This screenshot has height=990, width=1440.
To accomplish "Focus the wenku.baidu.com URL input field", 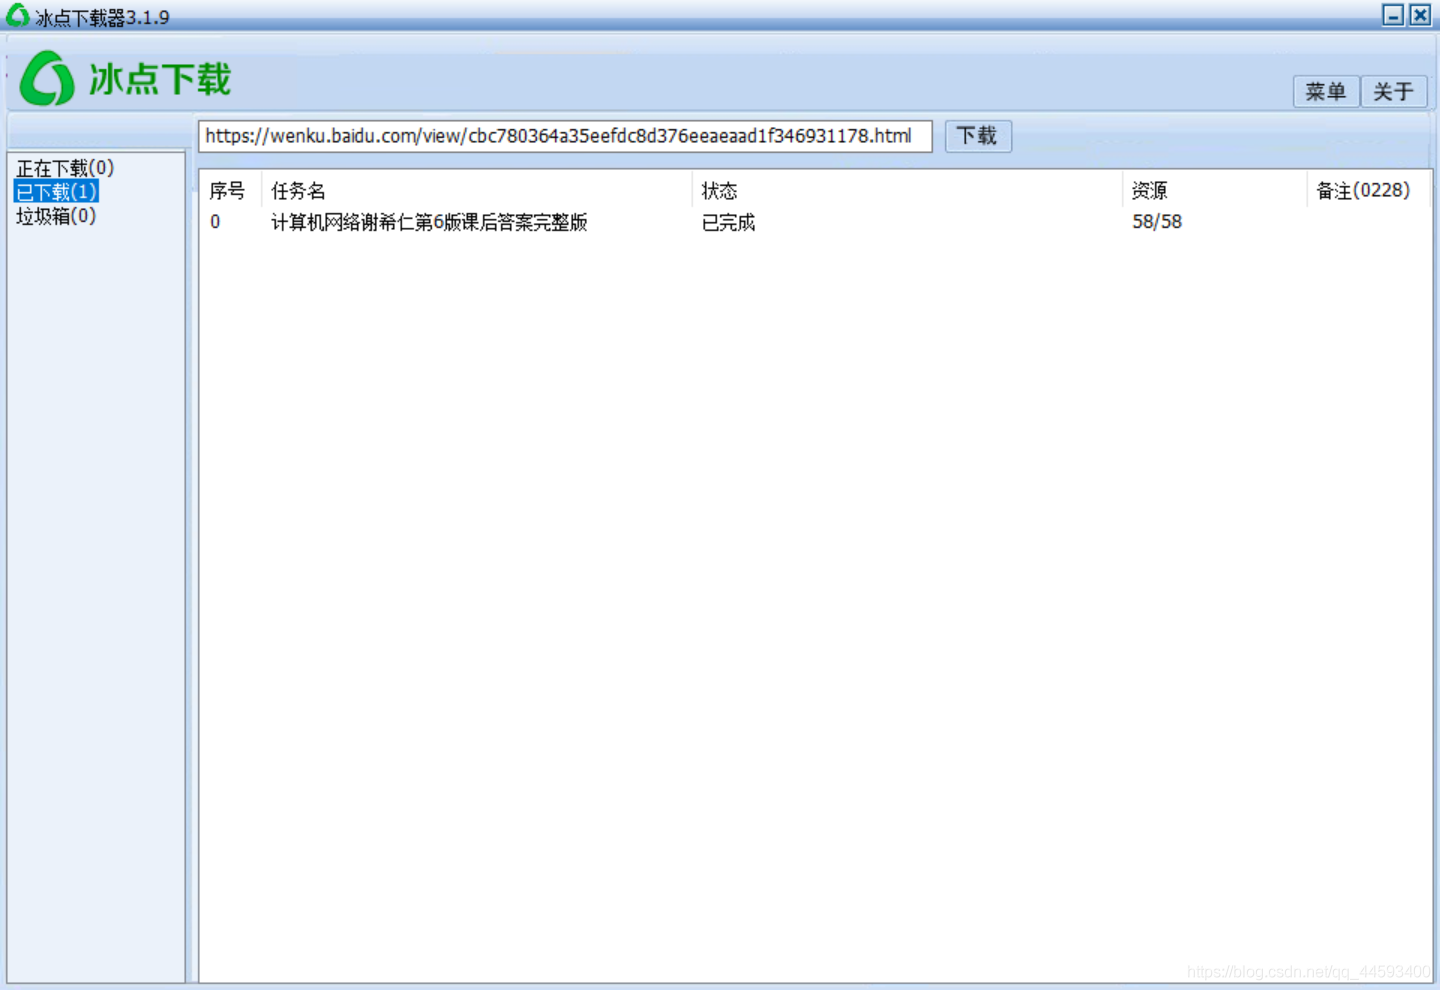I will click(565, 136).
